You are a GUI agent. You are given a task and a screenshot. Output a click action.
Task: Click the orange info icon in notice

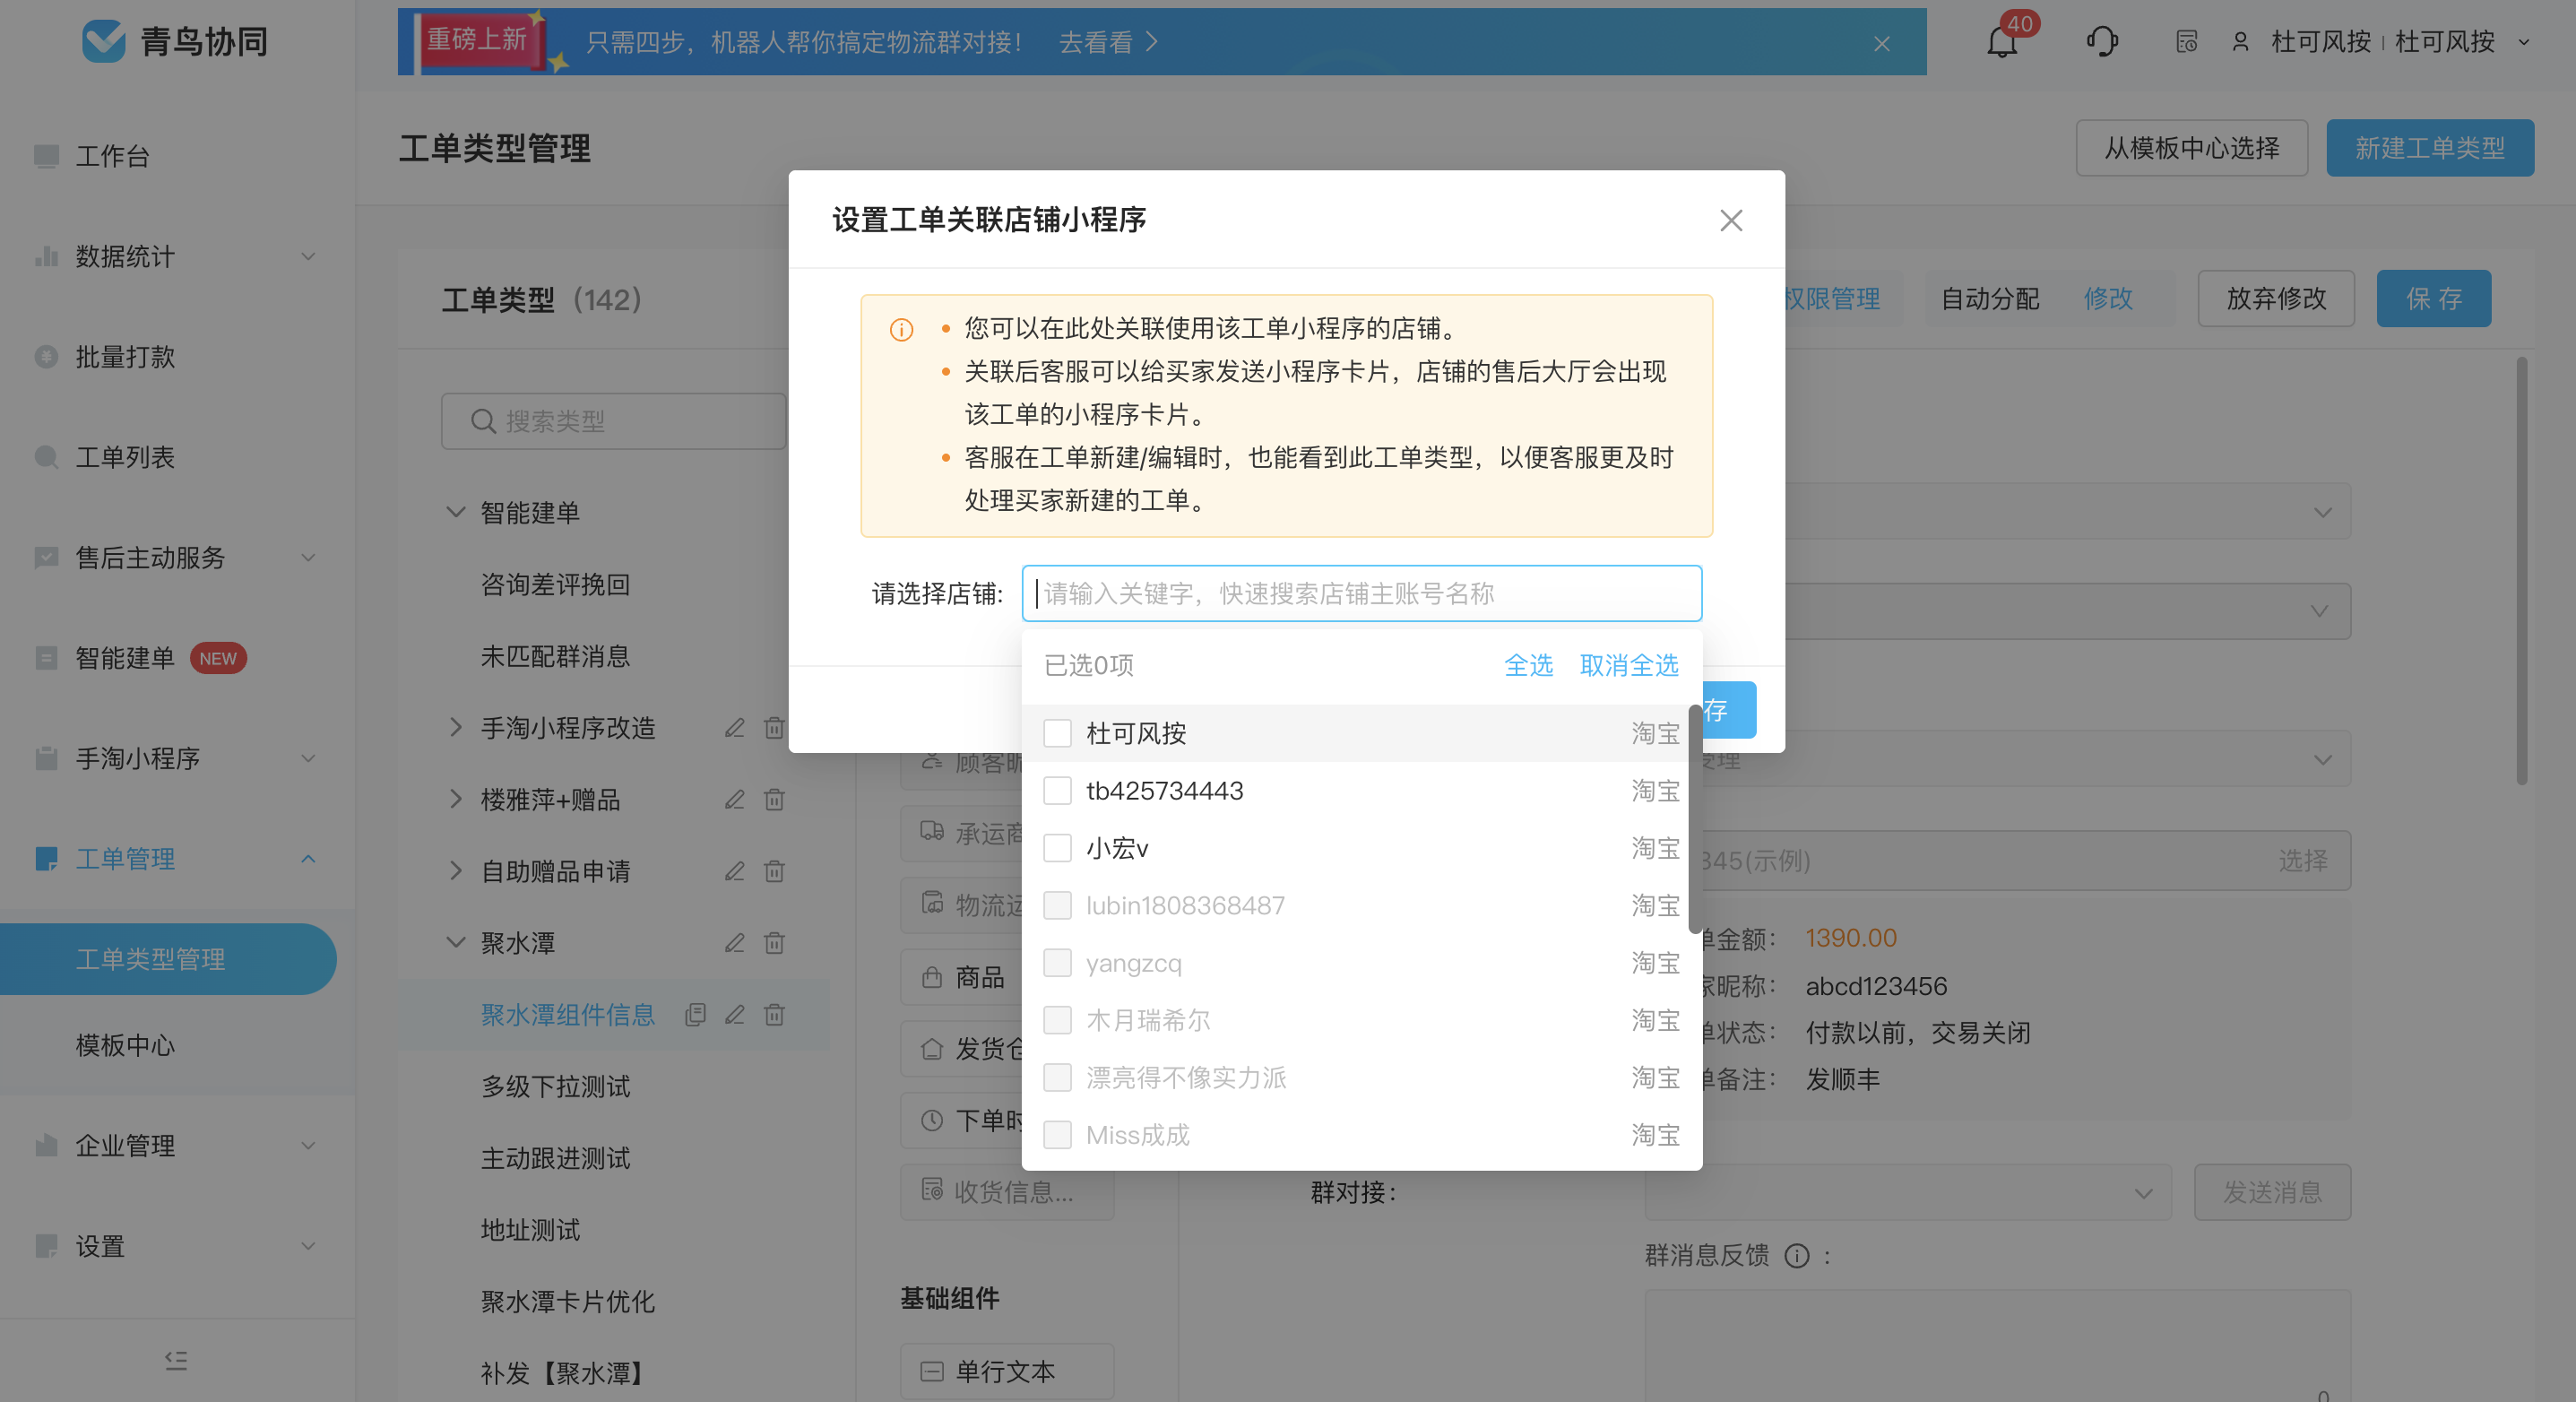(x=901, y=330)
